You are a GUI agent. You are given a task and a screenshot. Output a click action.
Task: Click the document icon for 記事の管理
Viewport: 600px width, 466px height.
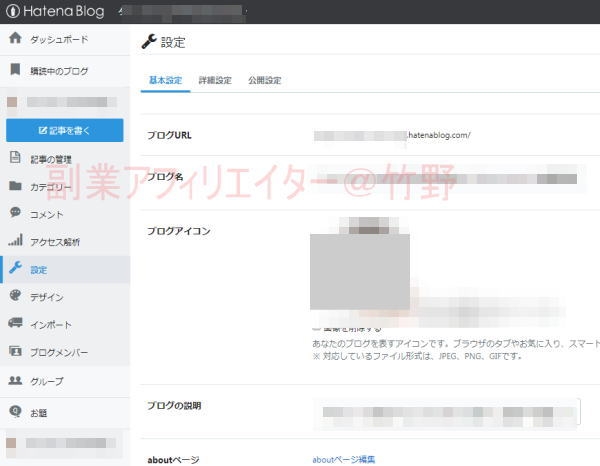tap(15, 158)
